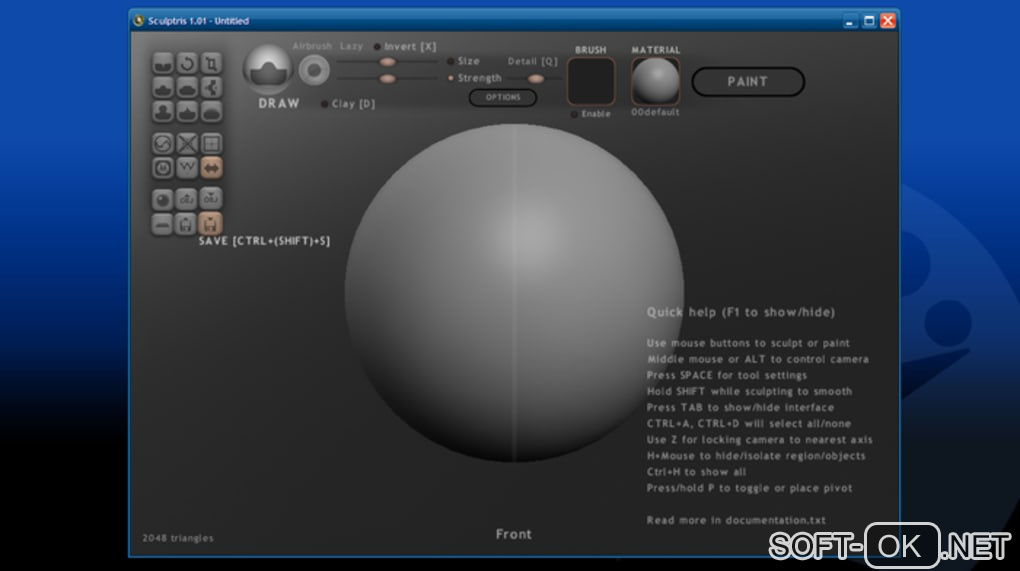Open the MATERIAL sphere preview
The width and height of the screenshot is (1020, 571).
pos(655,81)
